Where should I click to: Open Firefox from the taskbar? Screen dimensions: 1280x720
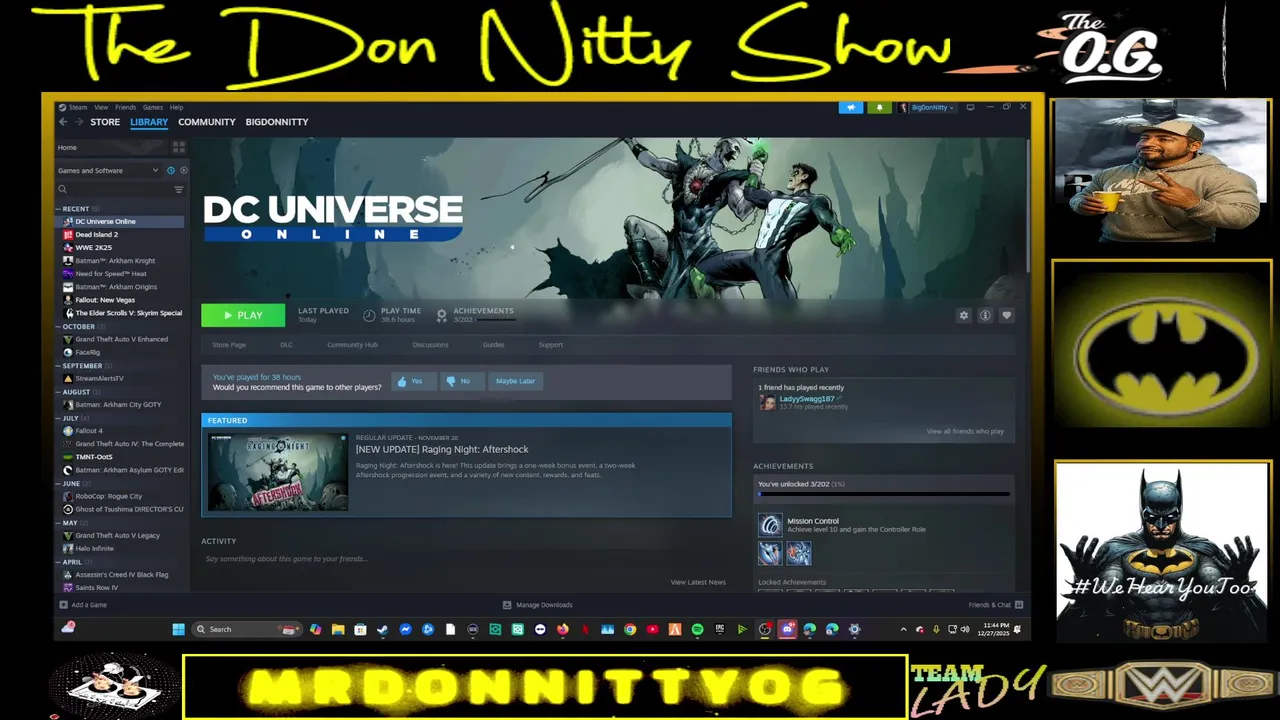click(562, 629)
